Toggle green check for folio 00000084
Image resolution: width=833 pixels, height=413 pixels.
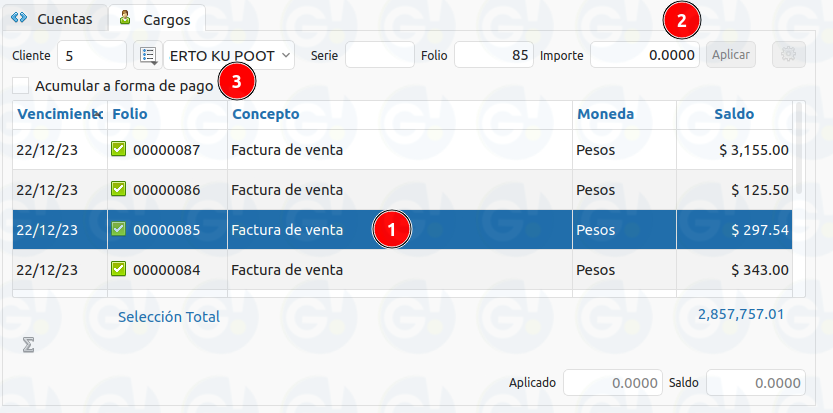119,269
